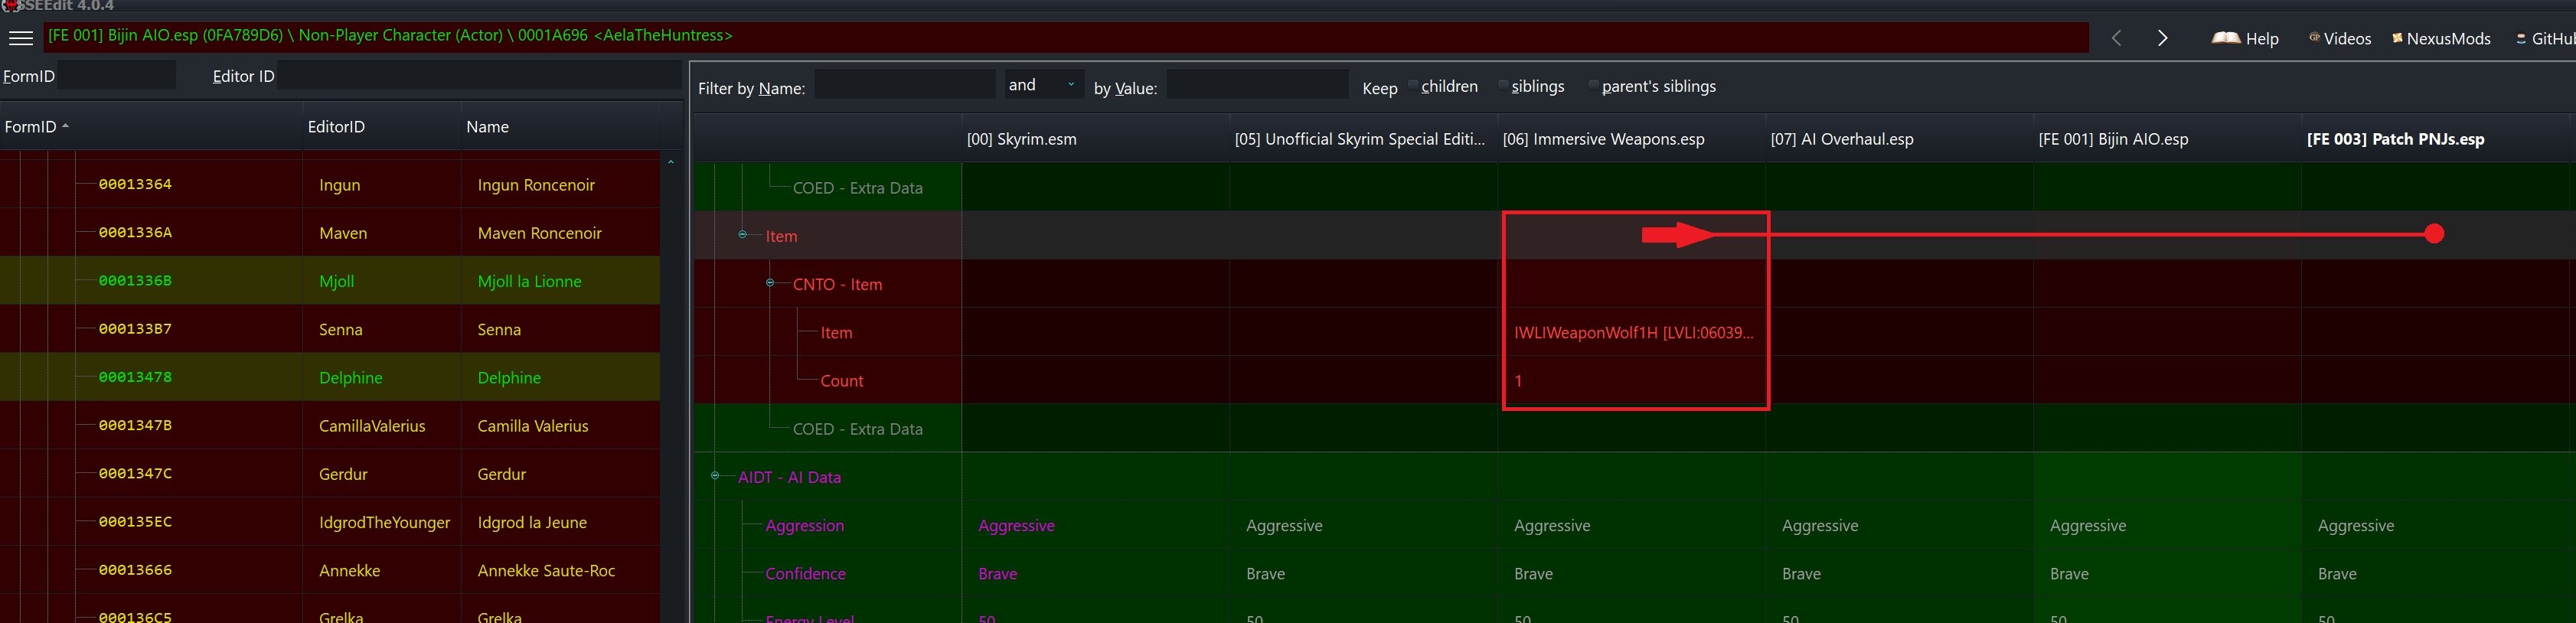Click the name Mjoll la Lionne
Screen dimensions: 2576x623
click(x=529, y=281)
